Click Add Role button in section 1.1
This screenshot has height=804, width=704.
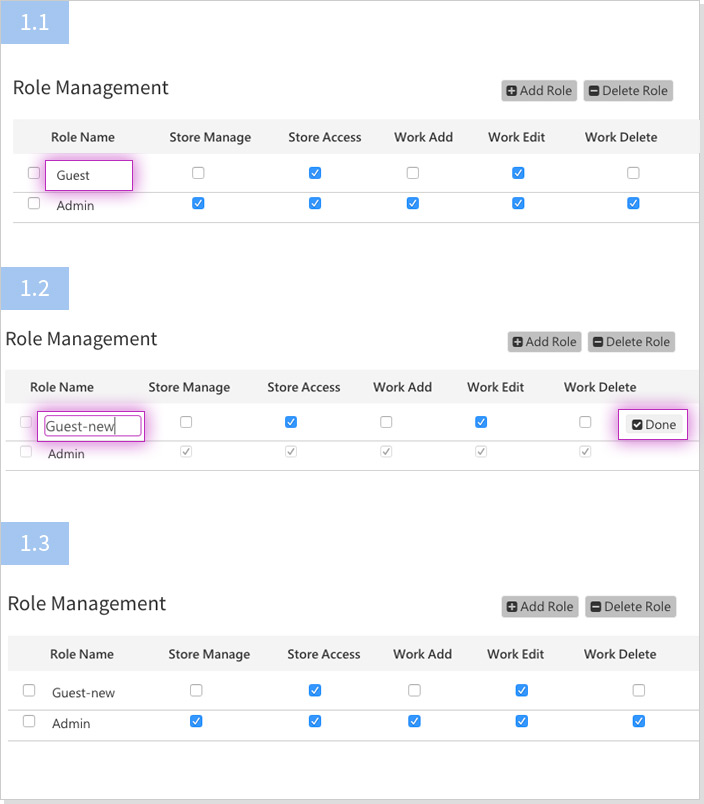coord(539,91)
